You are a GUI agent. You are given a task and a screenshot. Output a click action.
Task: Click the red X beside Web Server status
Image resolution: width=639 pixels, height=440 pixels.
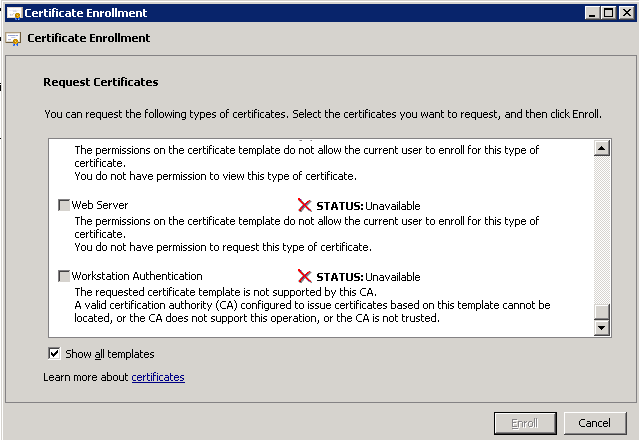[x=304, y=205]
